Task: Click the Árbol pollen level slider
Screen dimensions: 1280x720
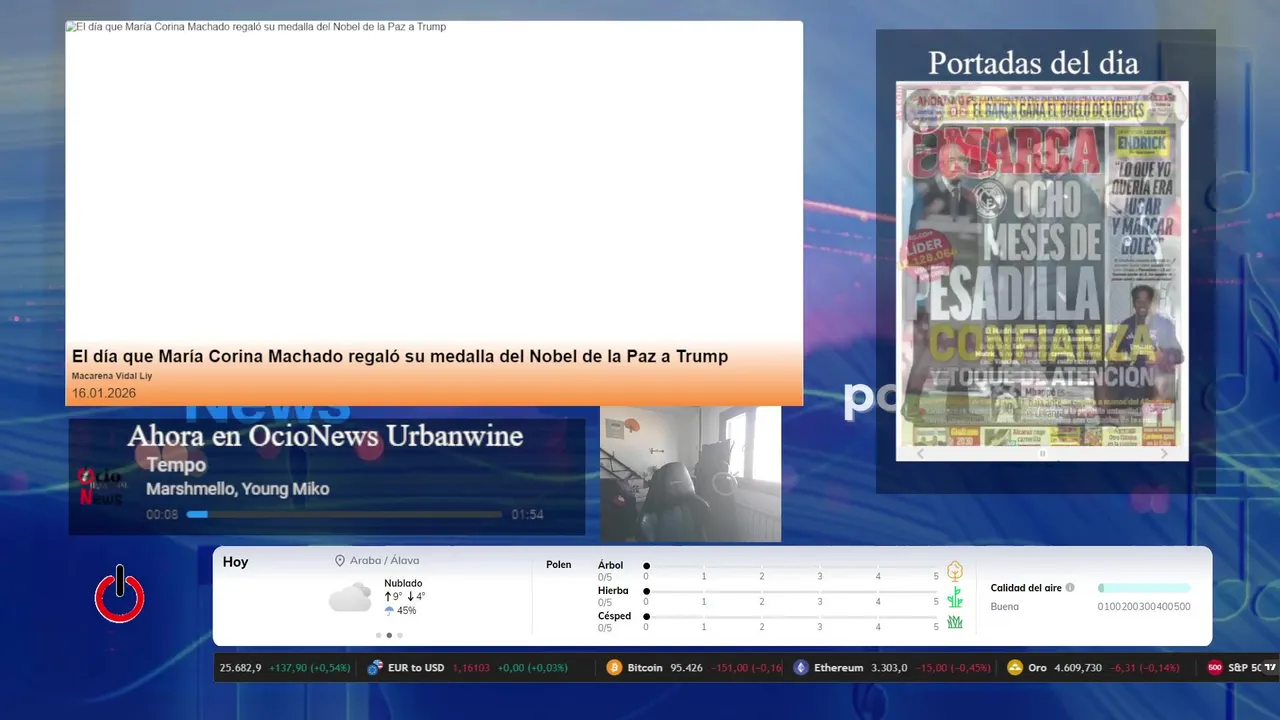Action: (x=791, y=566)
